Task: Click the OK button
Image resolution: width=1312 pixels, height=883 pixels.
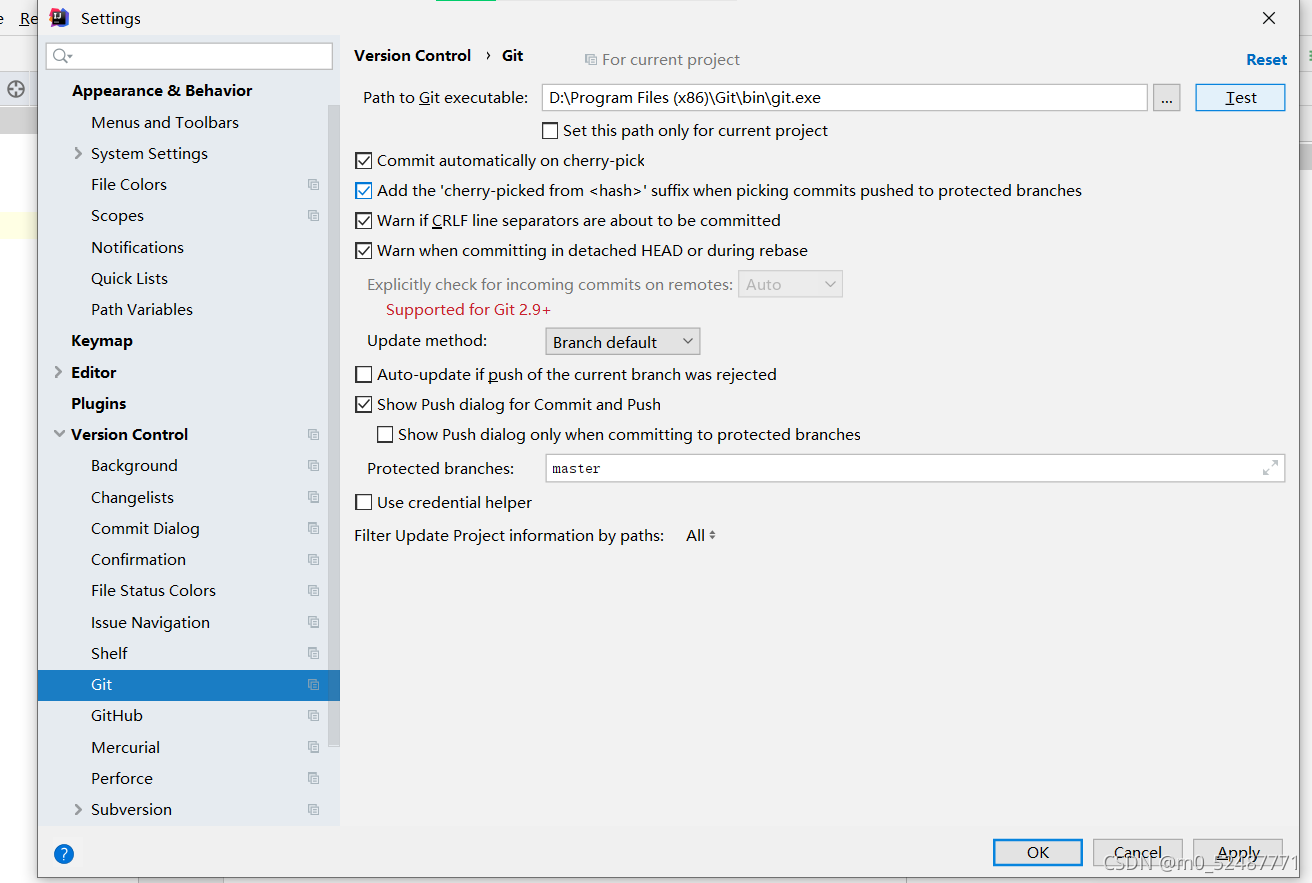Action: coord(1038,852)
